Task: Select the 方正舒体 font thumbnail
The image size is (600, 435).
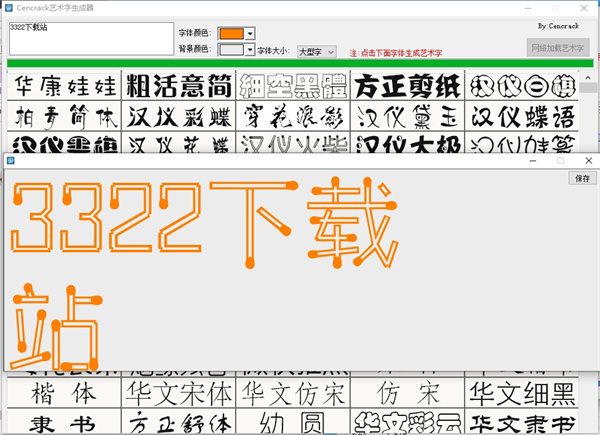Action: coord(179,422)
